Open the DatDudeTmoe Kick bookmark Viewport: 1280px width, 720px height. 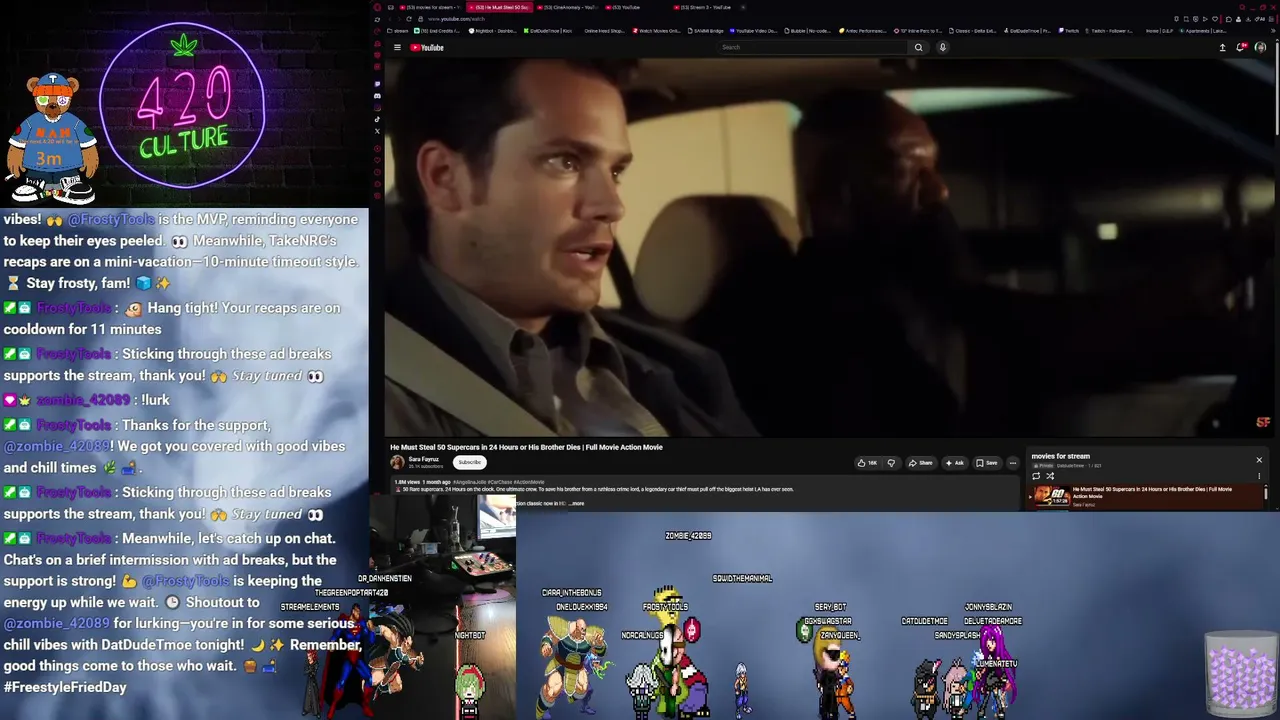[548, 31]
